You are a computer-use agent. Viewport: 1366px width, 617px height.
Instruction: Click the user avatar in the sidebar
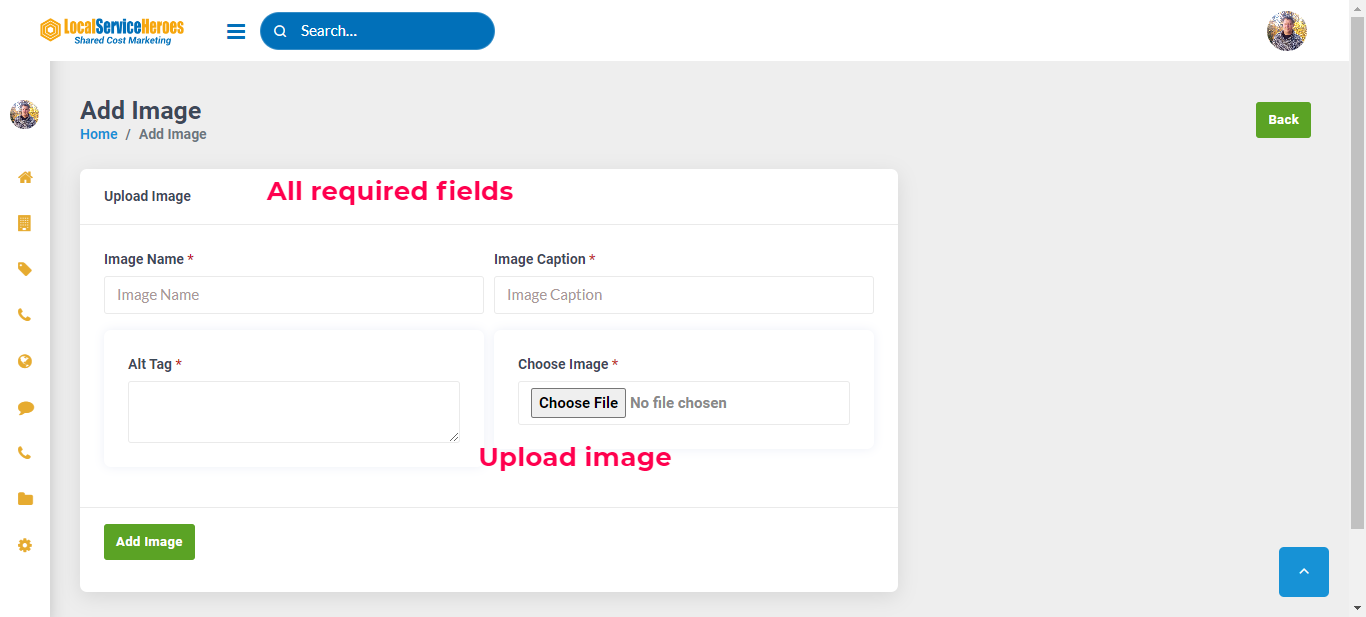tap(24, 115)
